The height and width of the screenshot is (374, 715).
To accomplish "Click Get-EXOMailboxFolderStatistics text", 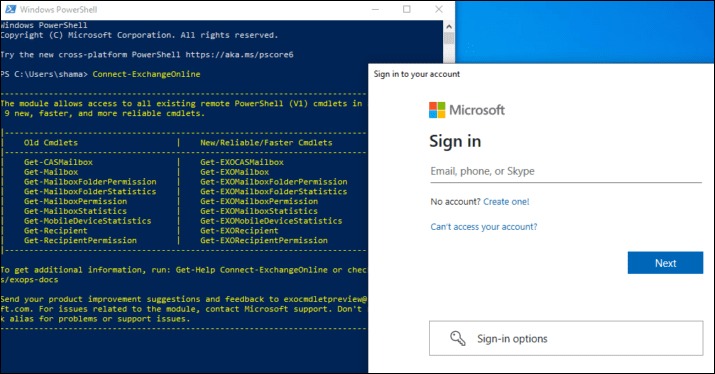I will click(x=274, y=192).
